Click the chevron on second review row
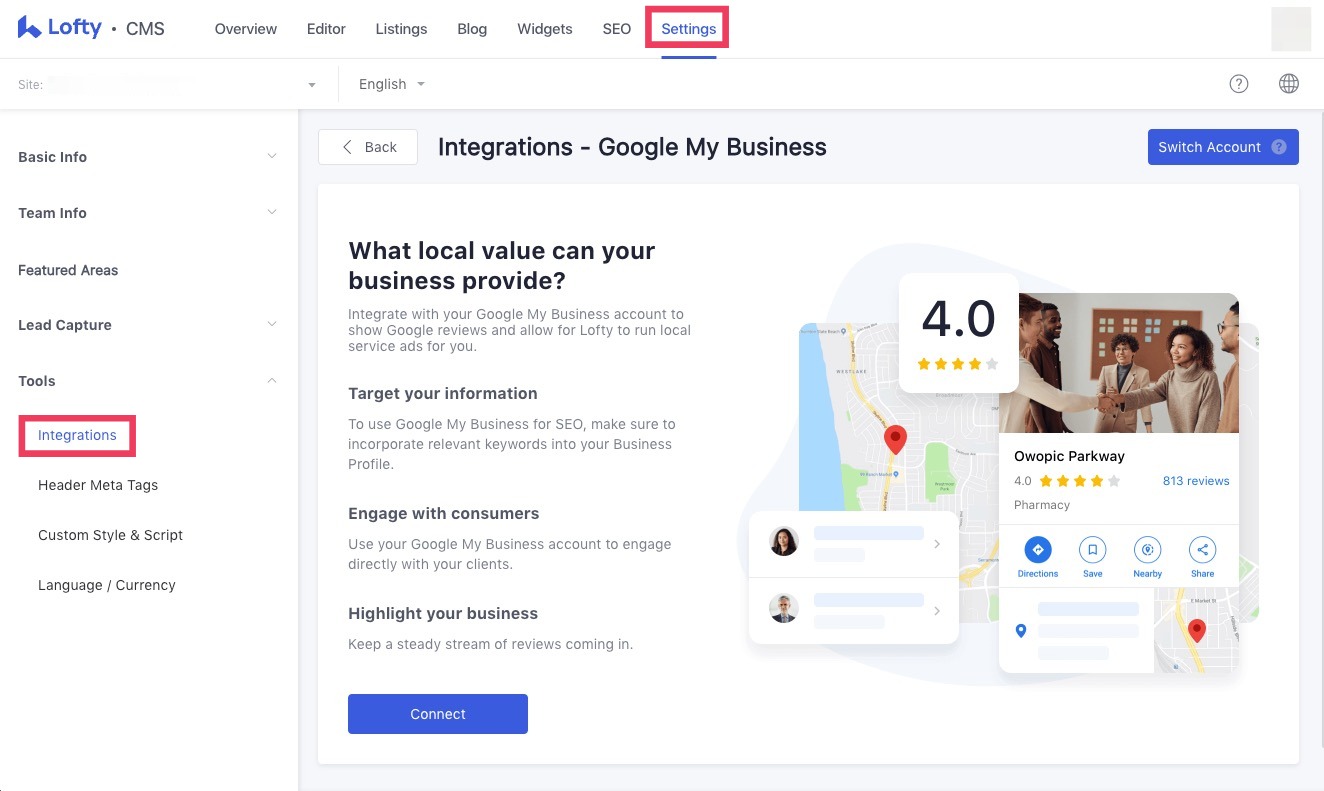The height and width of the screenshot is (791, 1324). coord(937,610)
